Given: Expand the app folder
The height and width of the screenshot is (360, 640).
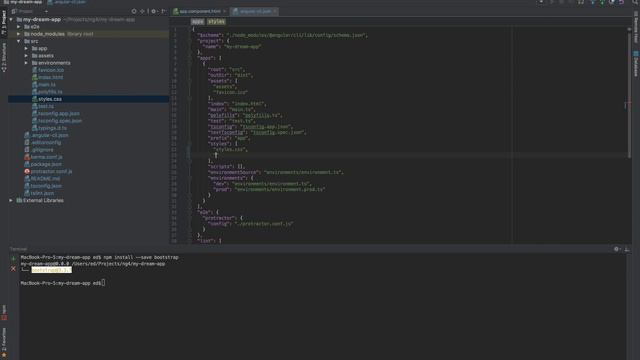Looking at the screenshot, I should 27,49.
